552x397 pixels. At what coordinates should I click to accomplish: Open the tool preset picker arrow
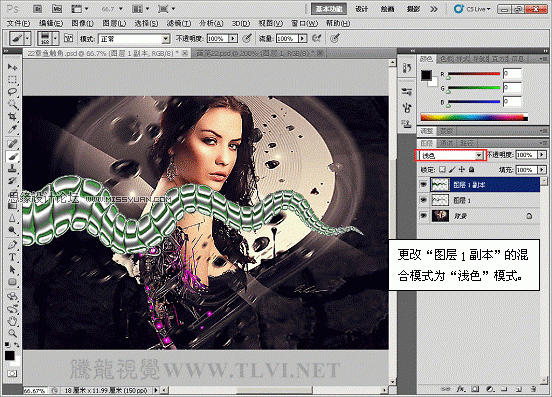(27, 38)
